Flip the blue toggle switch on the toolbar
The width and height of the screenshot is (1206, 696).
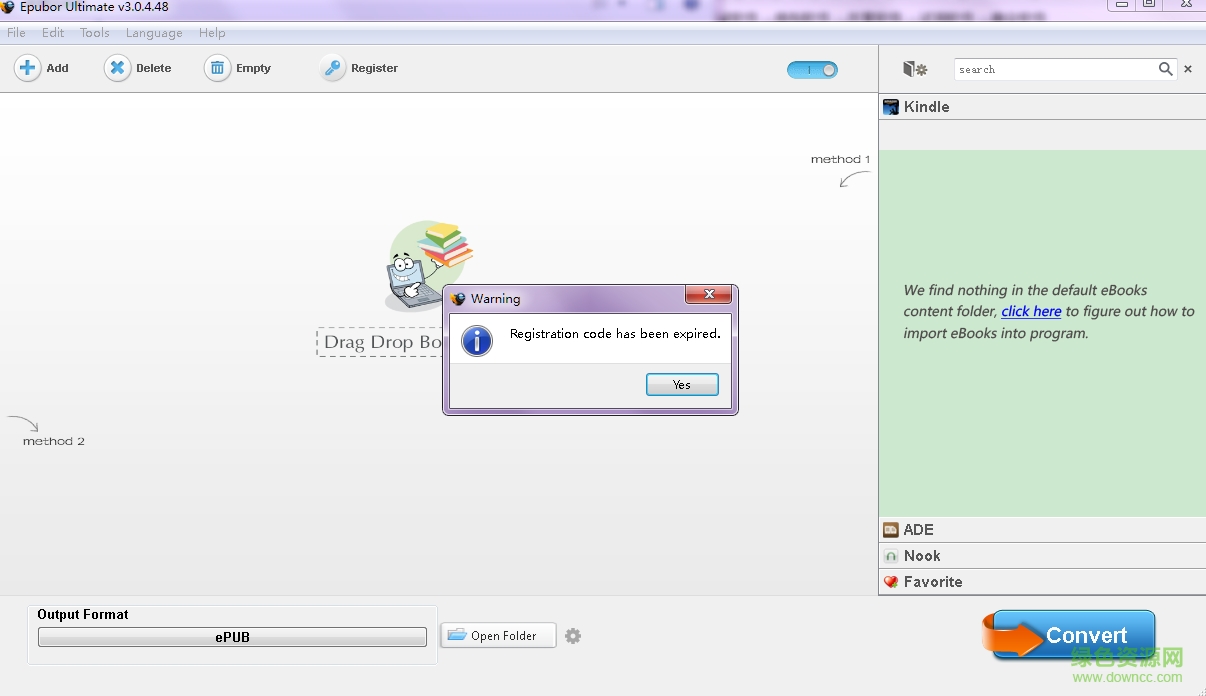[x=812, y=70]
